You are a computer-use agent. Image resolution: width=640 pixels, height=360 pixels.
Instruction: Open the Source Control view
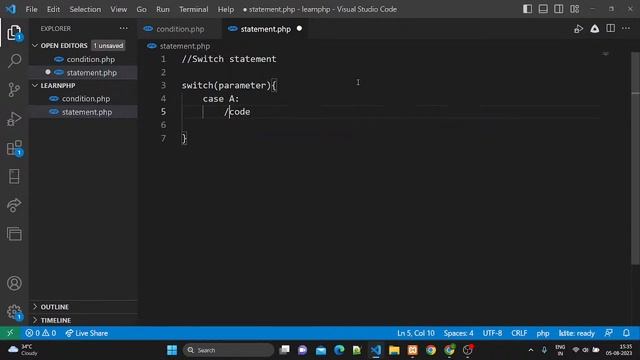(14, 90)
